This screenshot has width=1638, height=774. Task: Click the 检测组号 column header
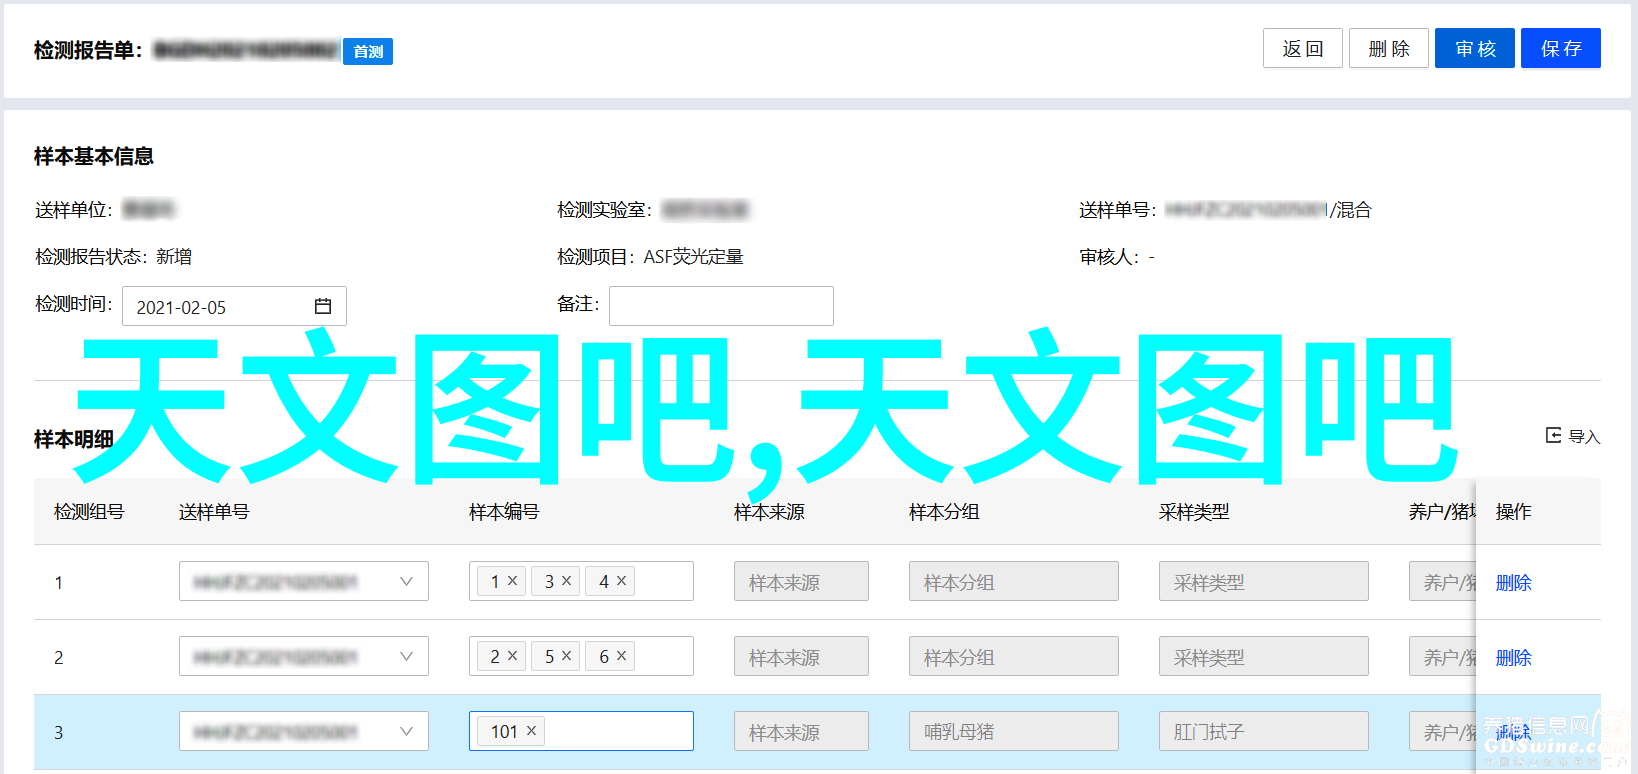click(x=89, y=511)
